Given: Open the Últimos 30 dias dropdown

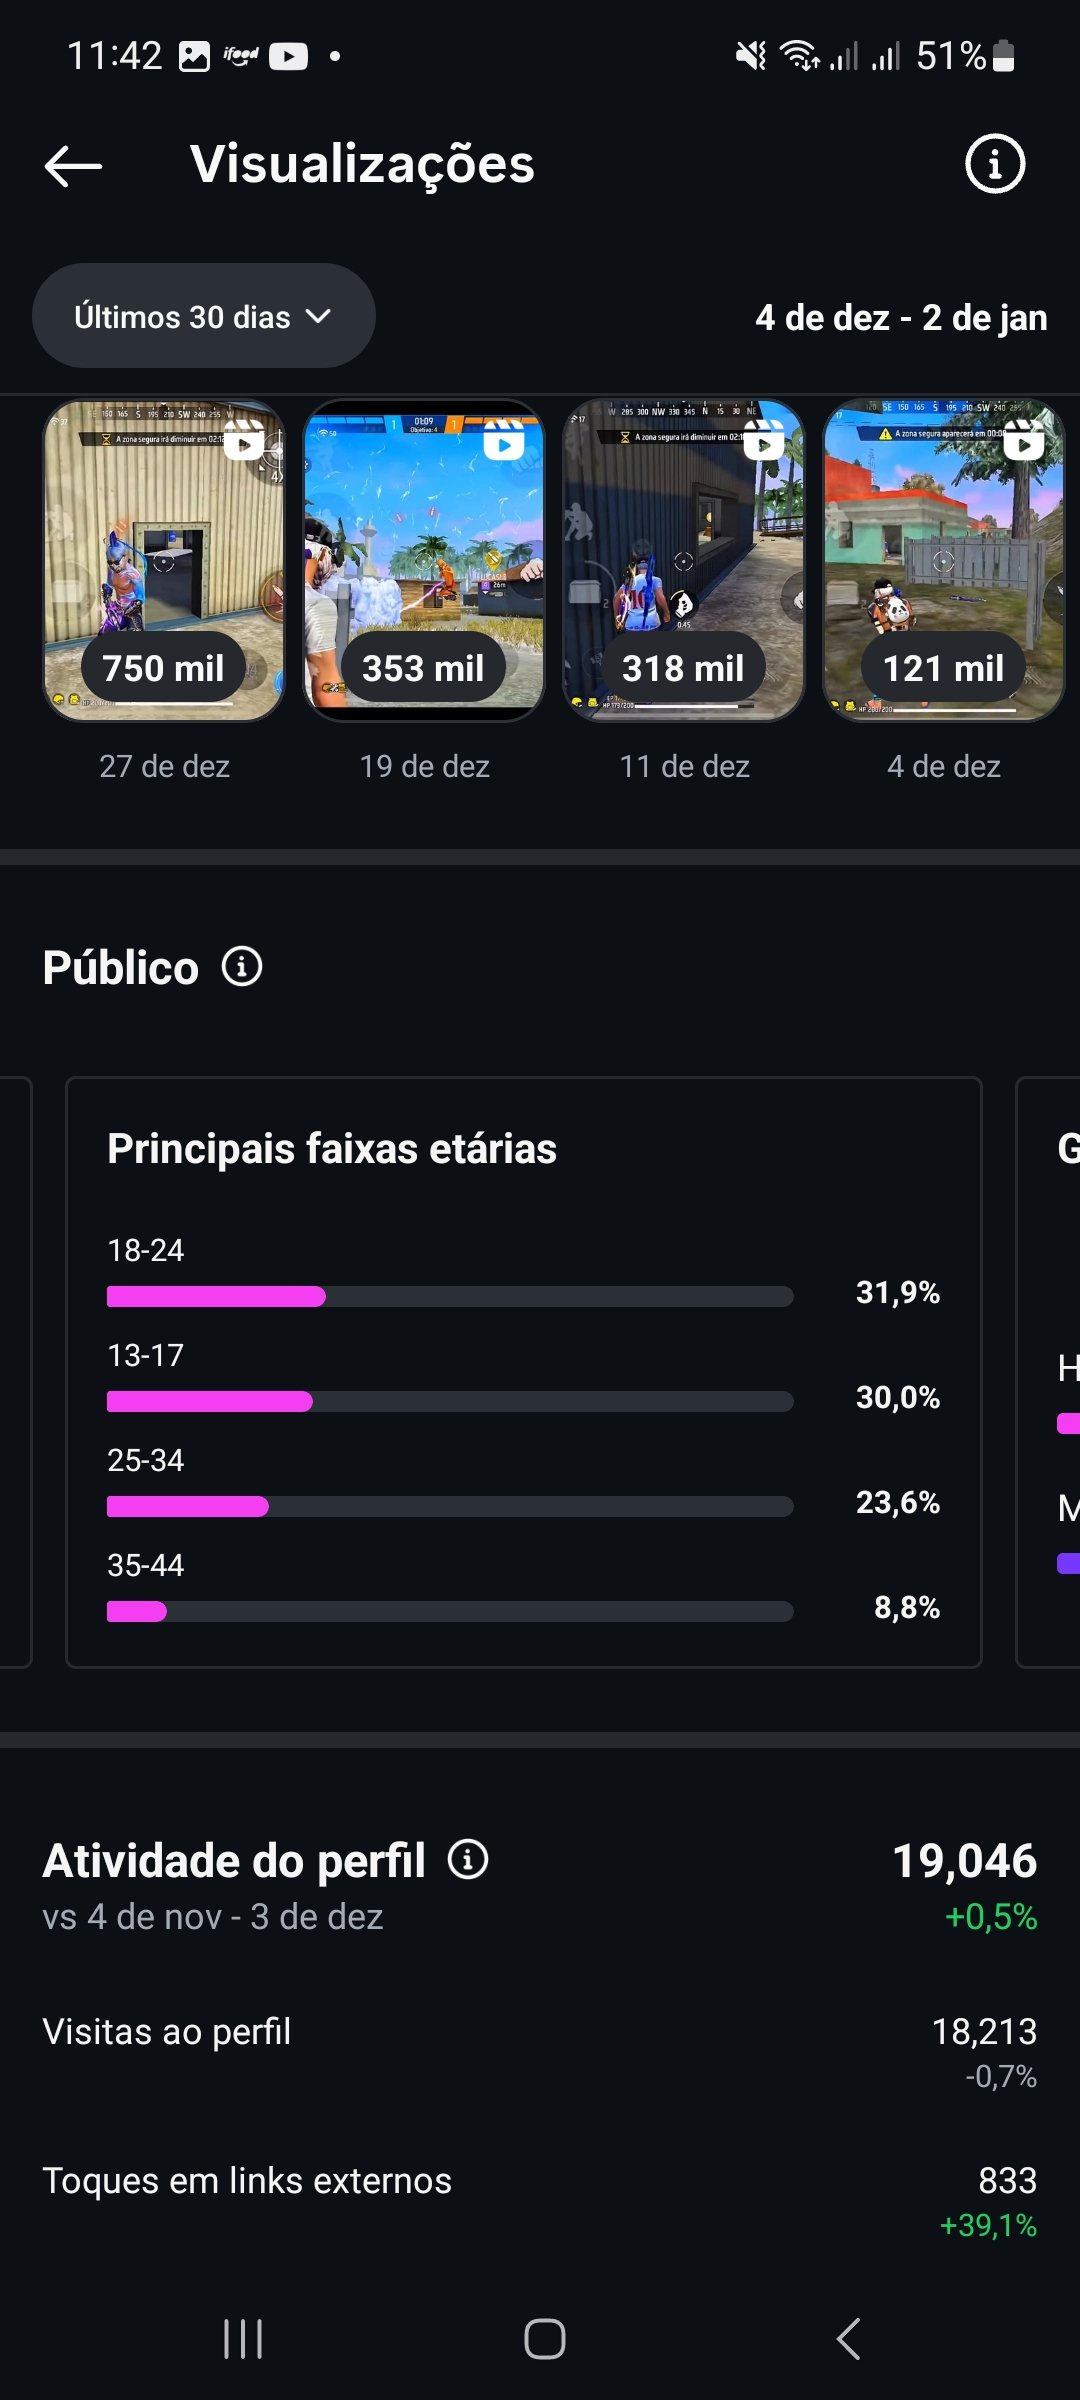Looking at the screenshot, I should [x=204, y=316].
